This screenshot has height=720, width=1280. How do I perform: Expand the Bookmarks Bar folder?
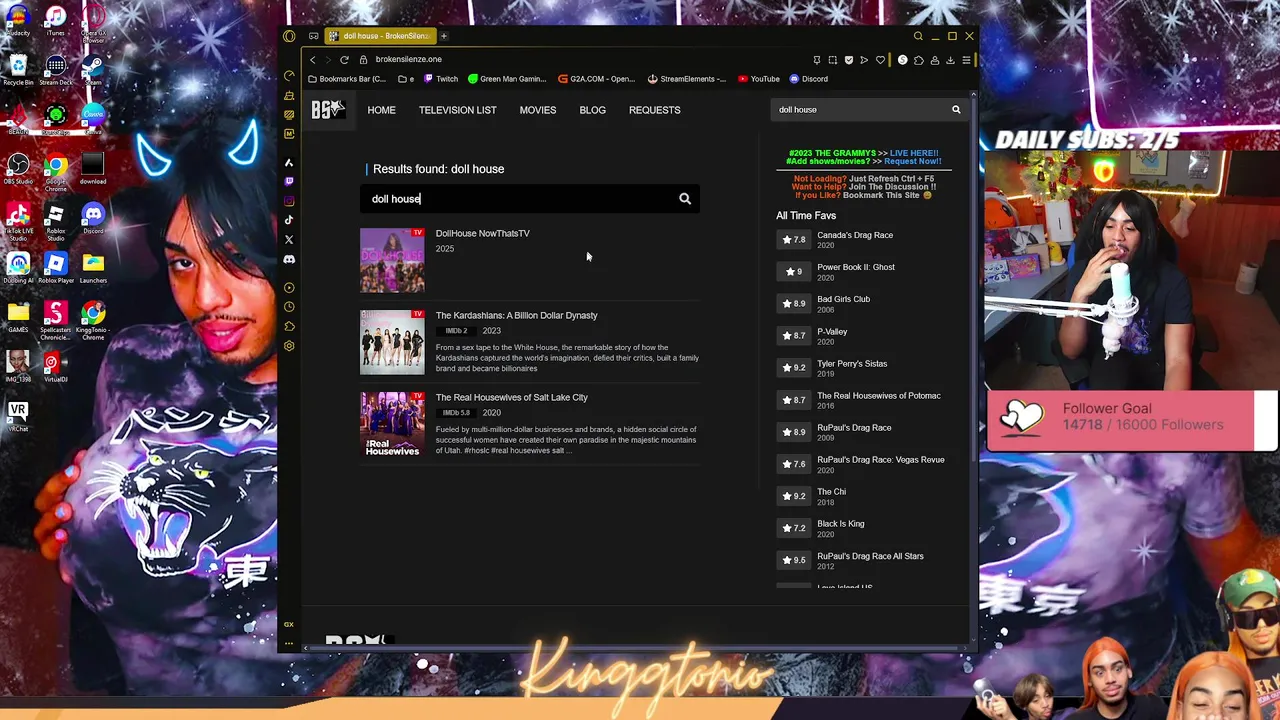click(347, 79)
